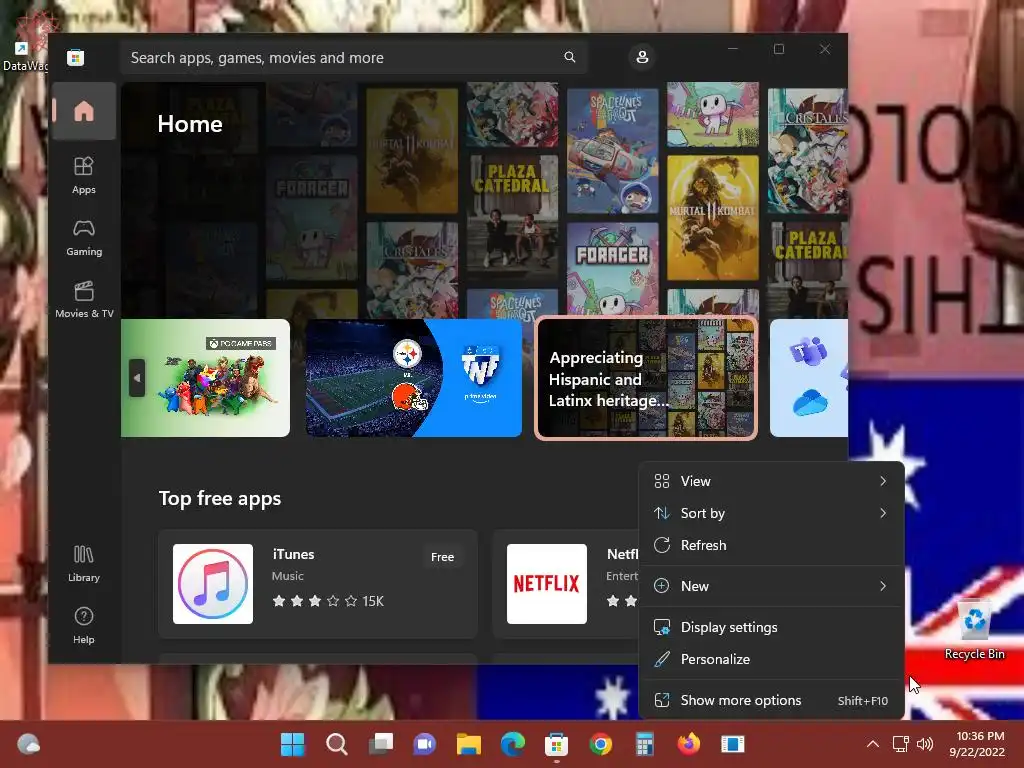
Task: Open Display settings from context menu
Action: coord(771,628)
